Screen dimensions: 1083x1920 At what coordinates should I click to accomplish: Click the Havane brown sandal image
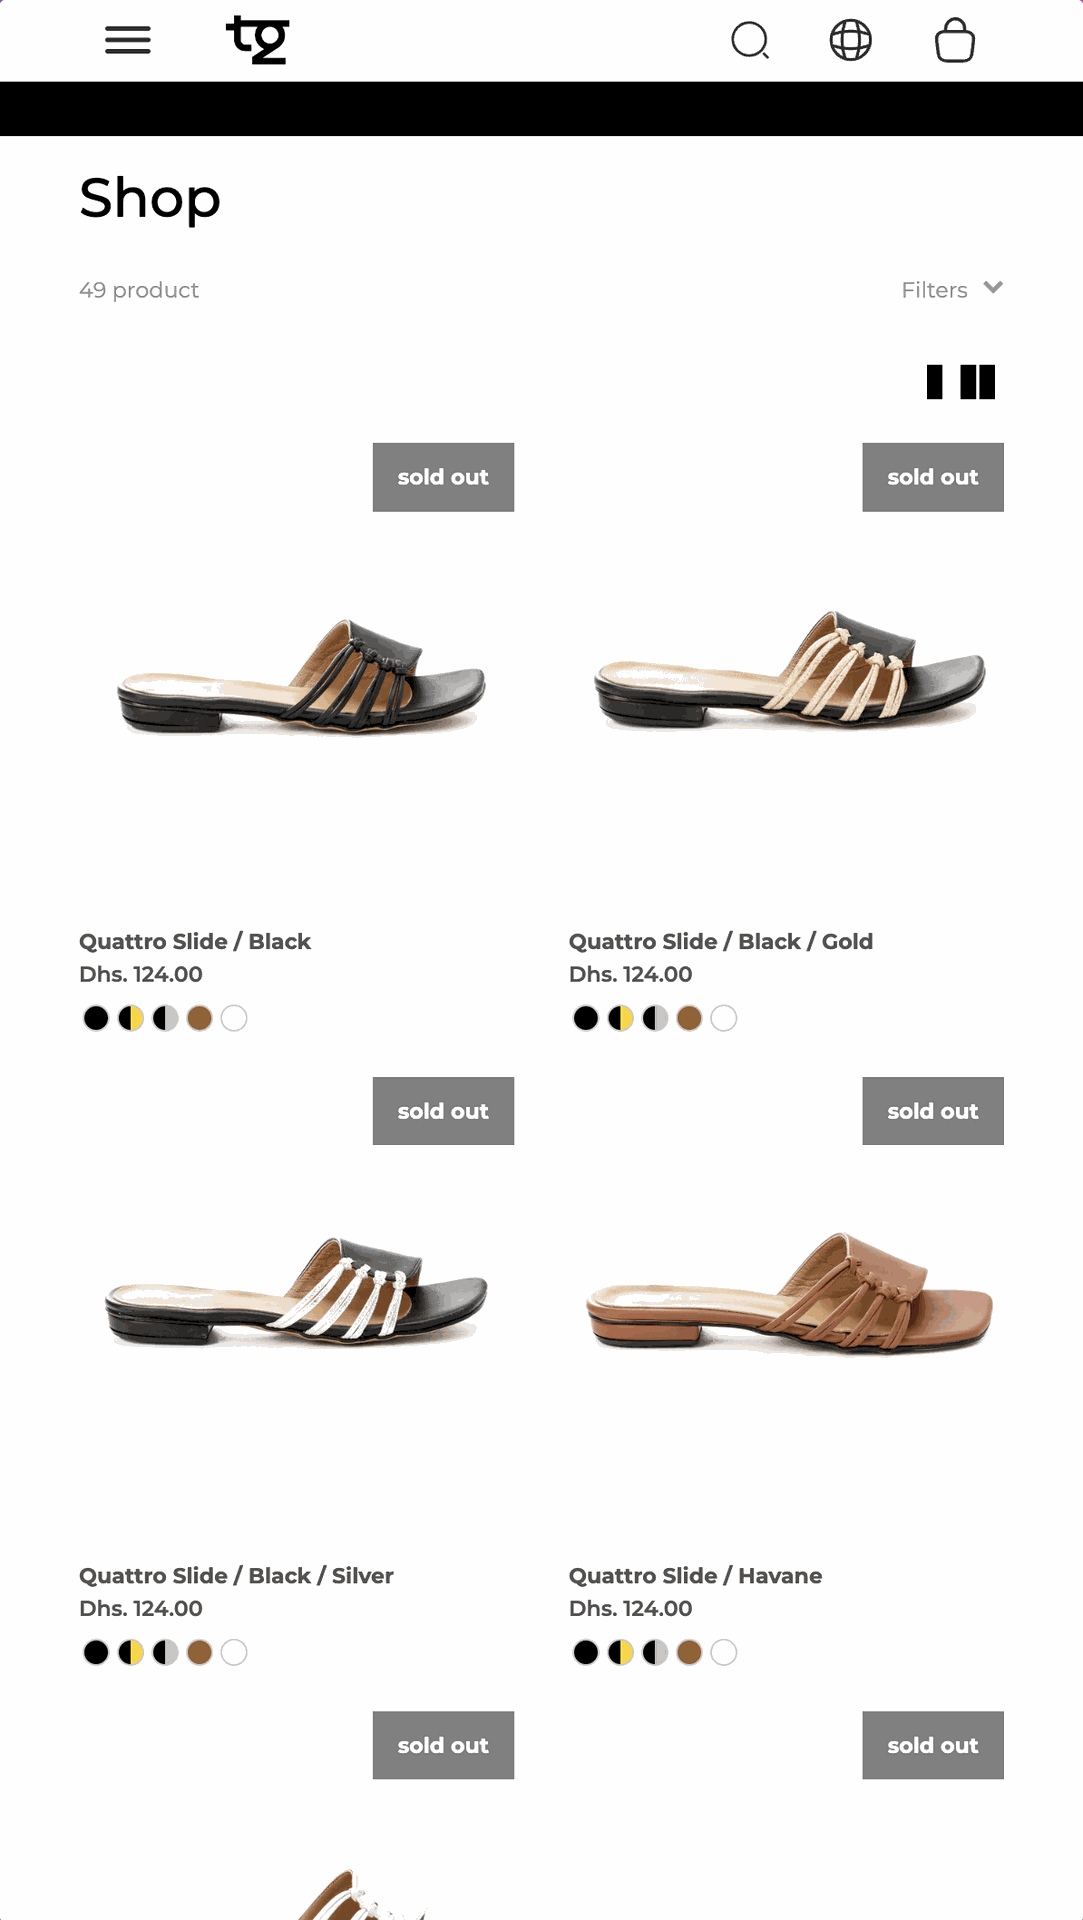click(x=789, y=1292)
